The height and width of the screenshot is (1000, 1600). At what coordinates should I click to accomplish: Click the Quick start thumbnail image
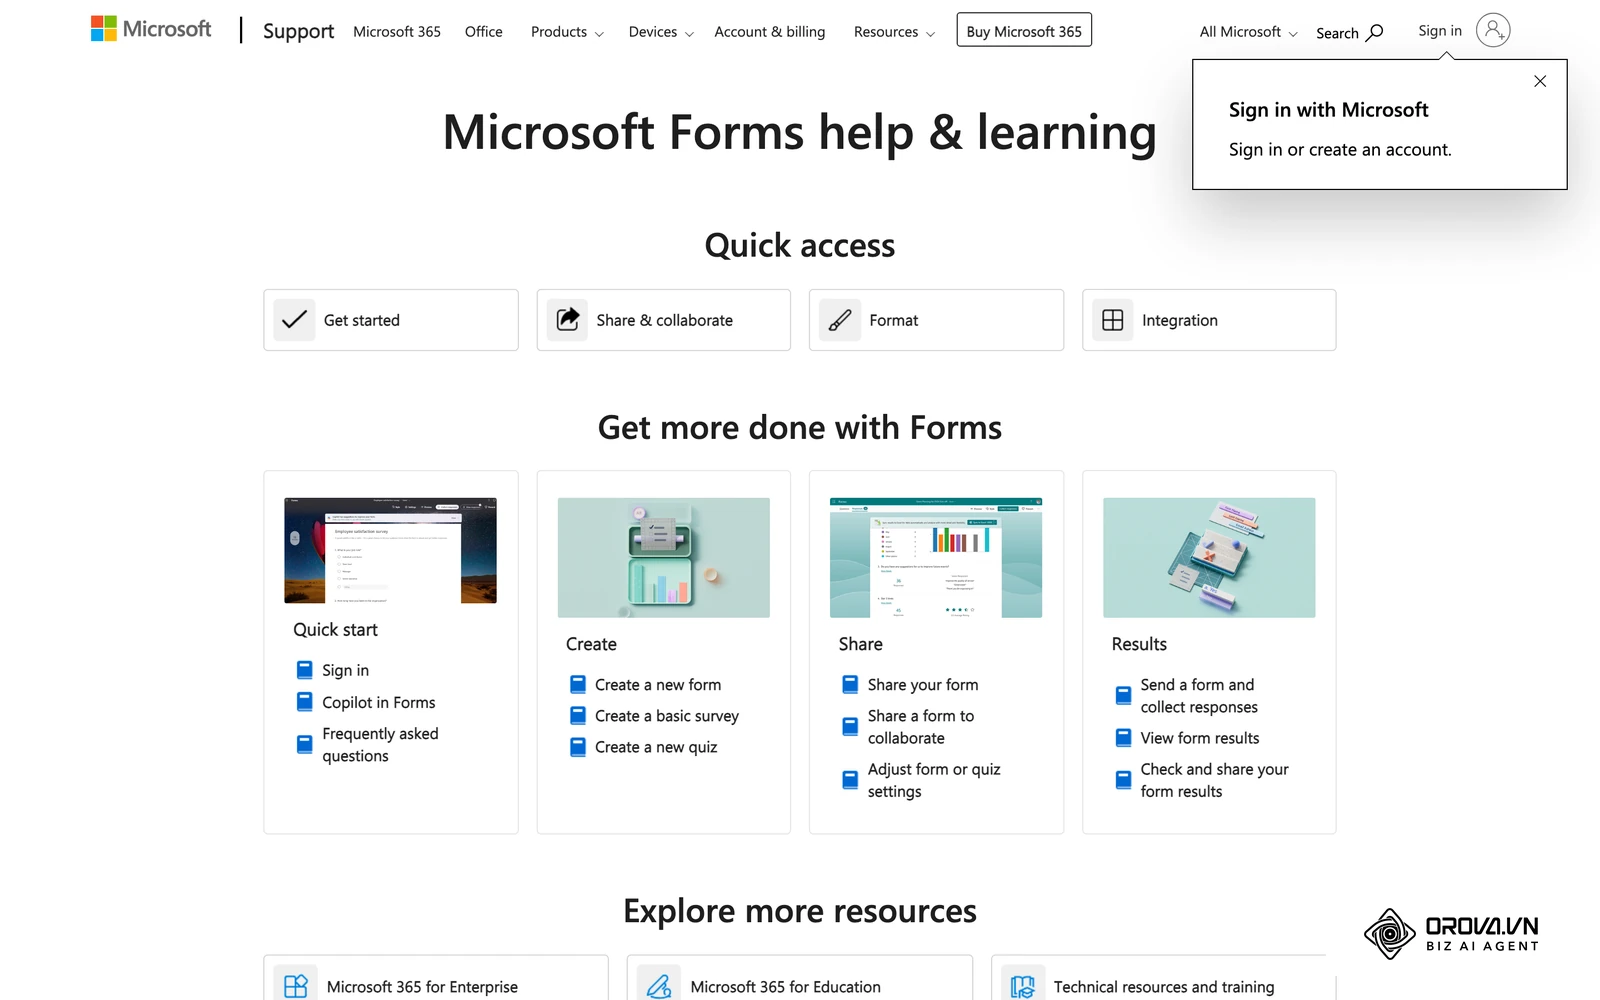[390, 550]
